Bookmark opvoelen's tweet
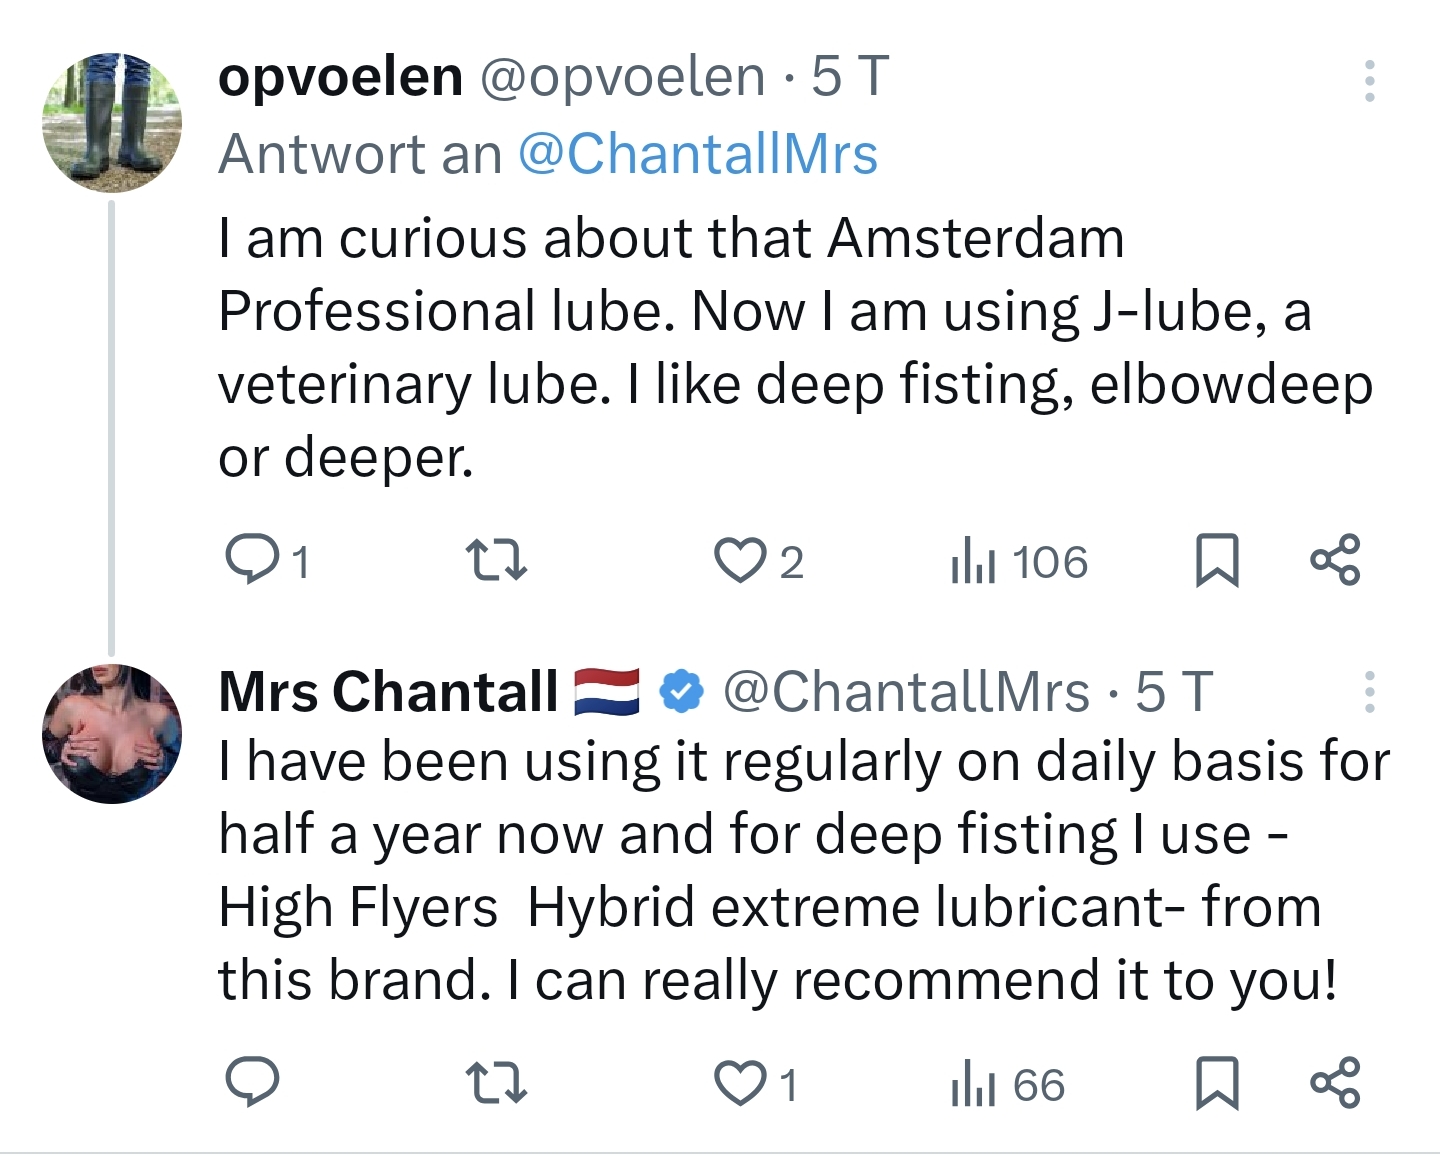 pos(1217,560)
